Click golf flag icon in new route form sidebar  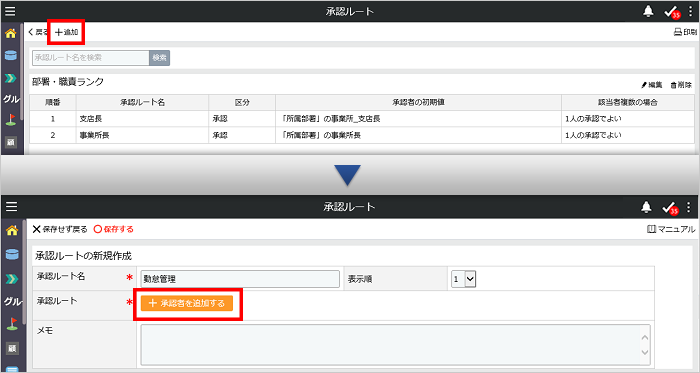pos(12,324)
